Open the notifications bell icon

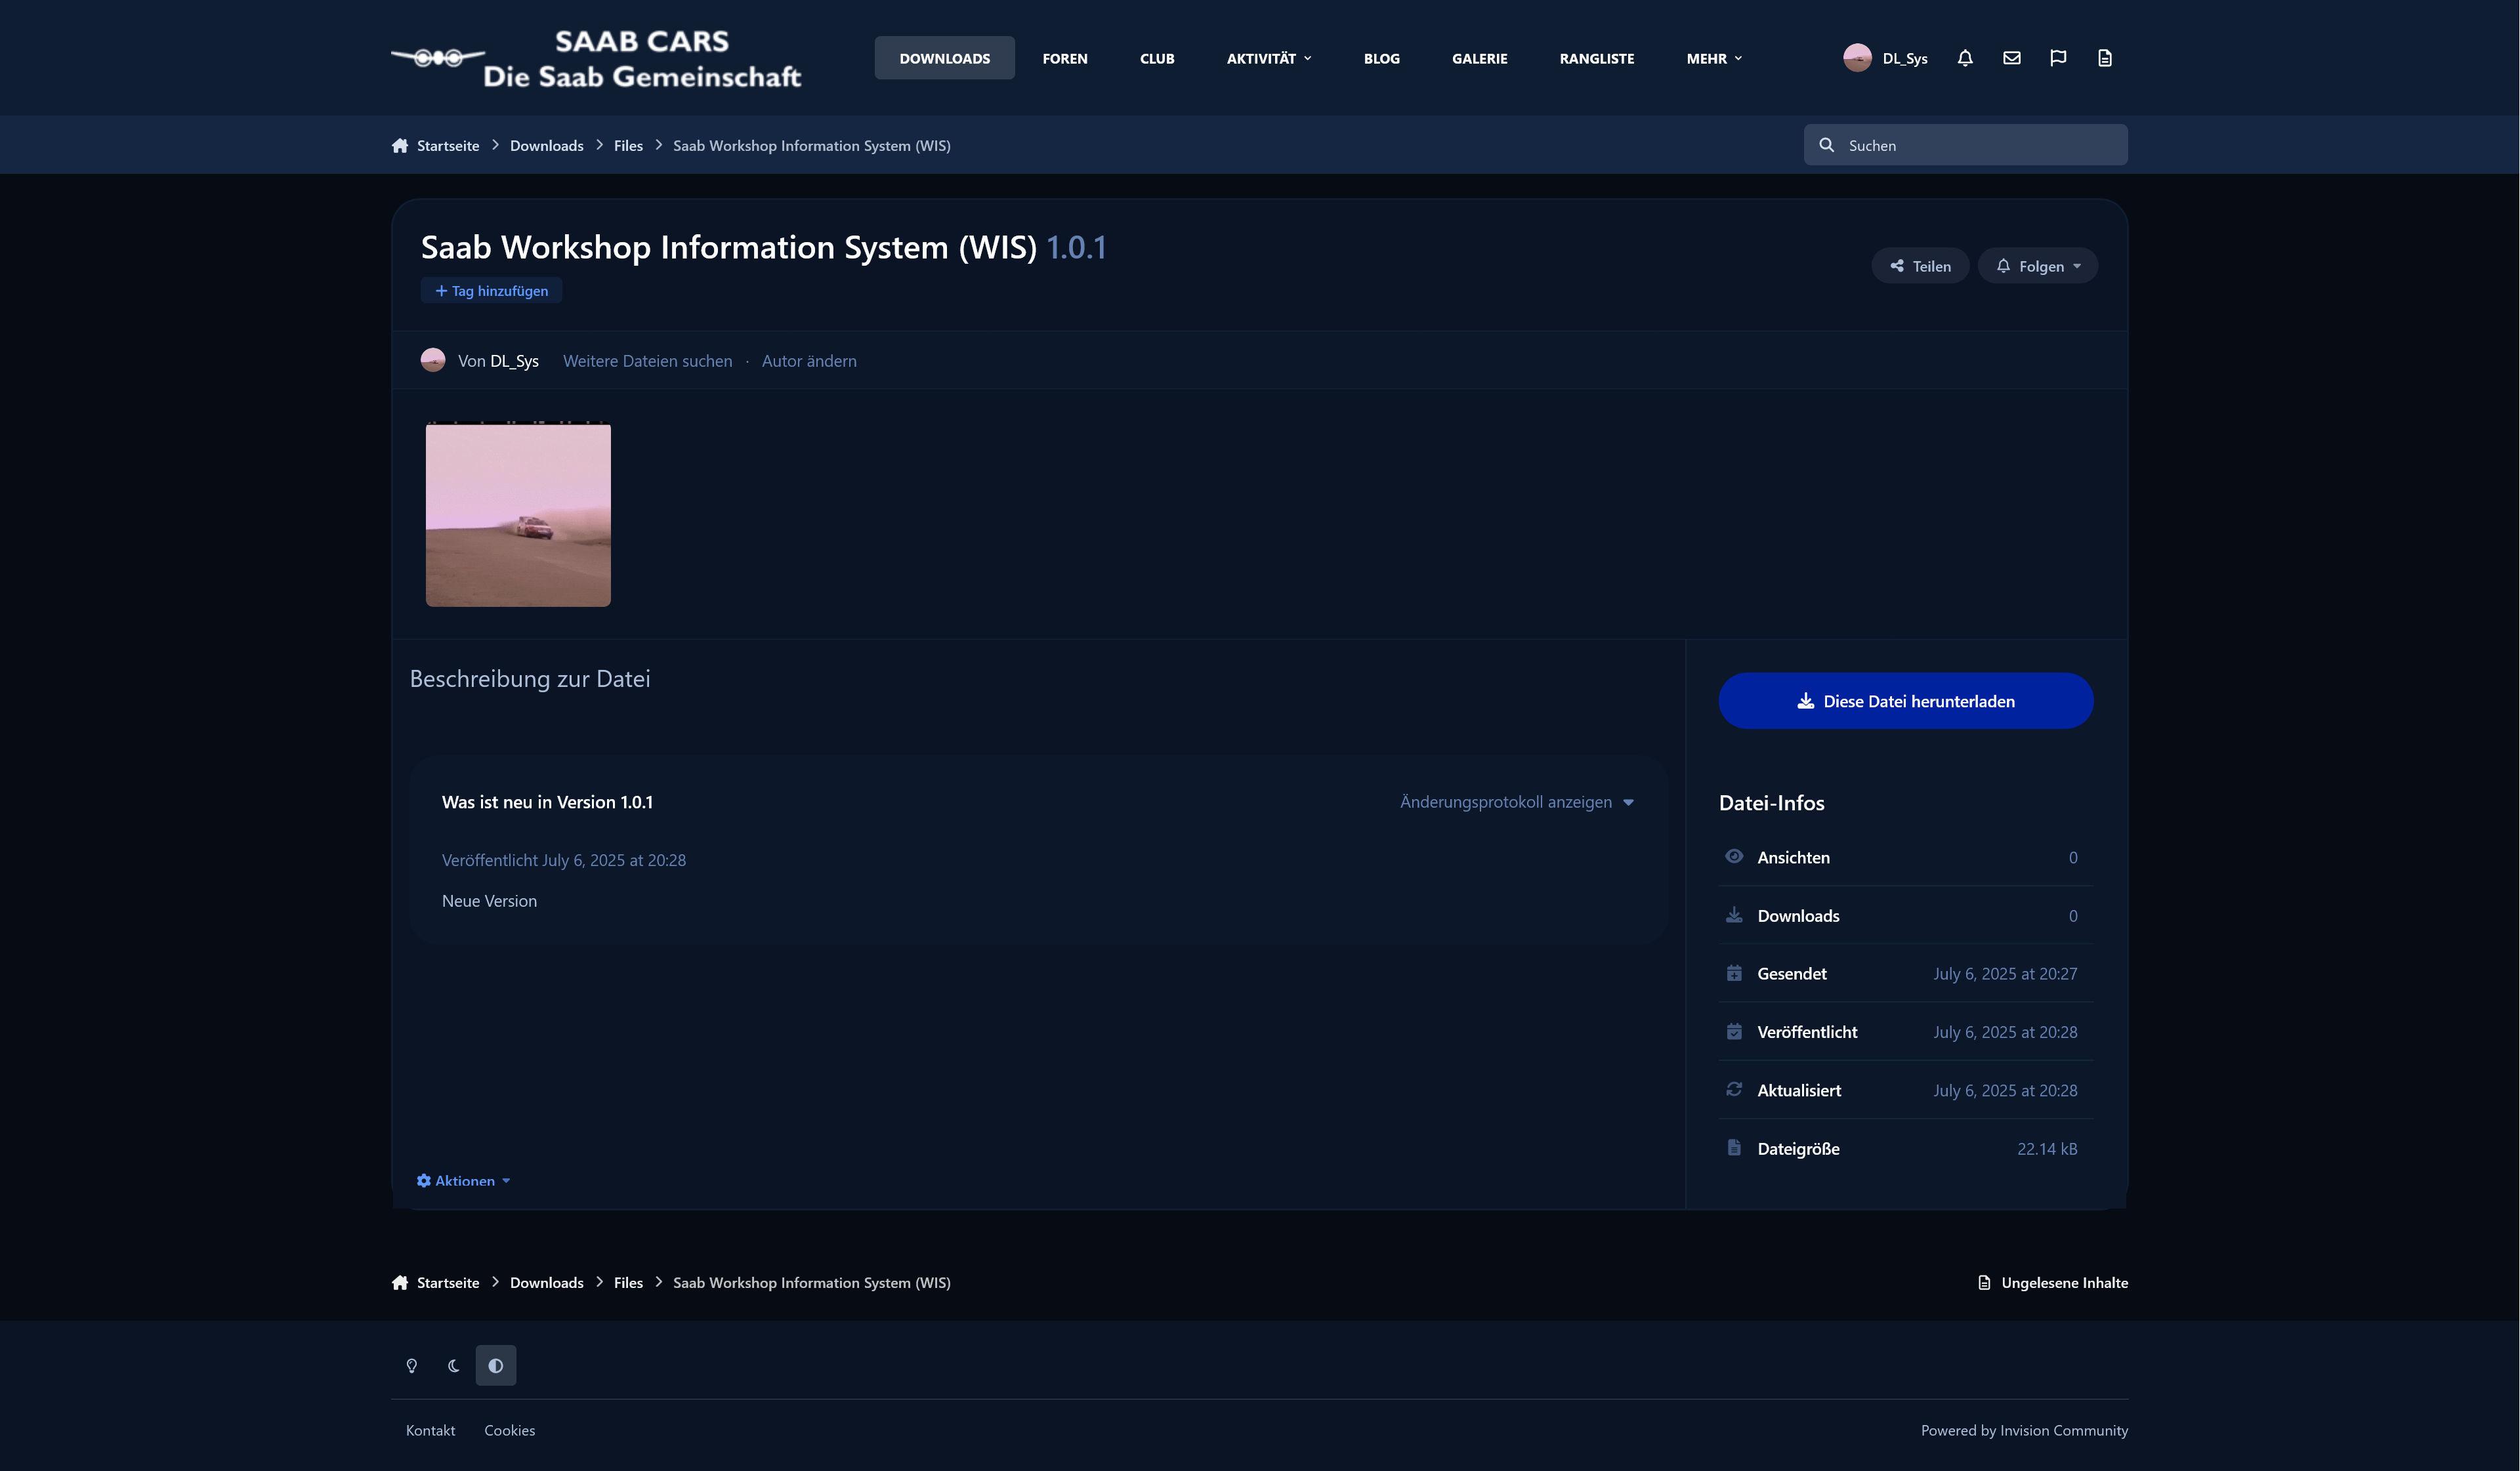coord(1964,58)
